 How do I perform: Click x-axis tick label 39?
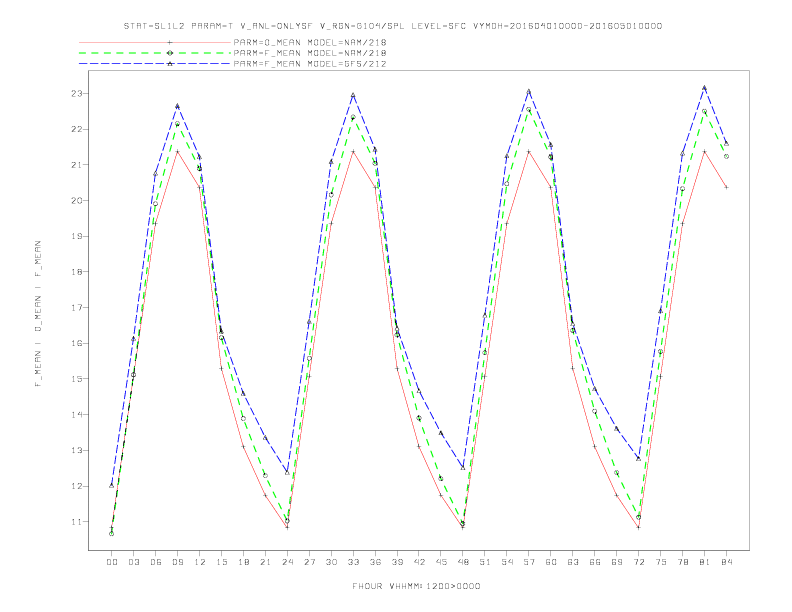coord(397,562)
